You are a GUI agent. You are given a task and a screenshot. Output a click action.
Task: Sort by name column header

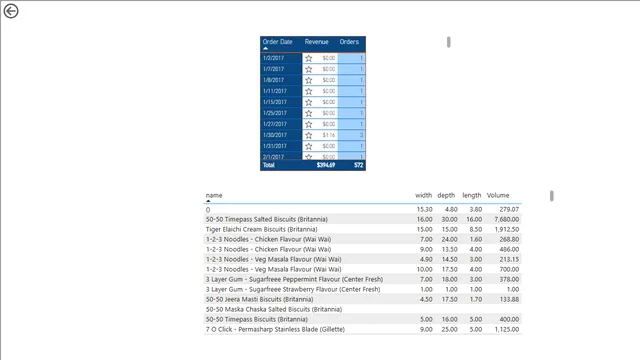214,196
